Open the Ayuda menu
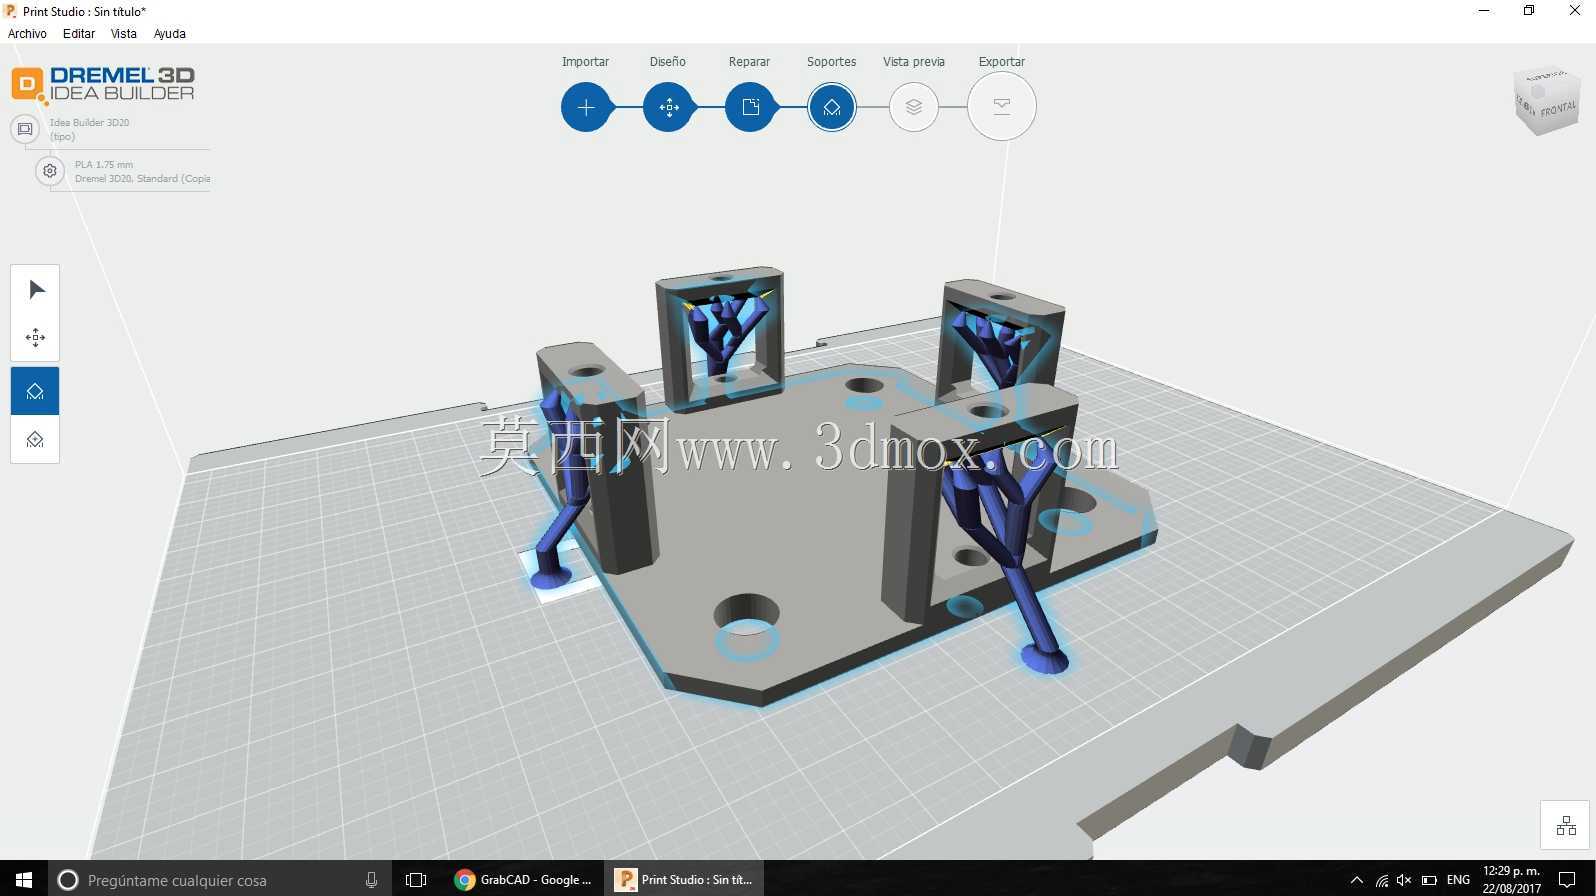Viewport: 1596px width, 896px height. pos(170,33)
